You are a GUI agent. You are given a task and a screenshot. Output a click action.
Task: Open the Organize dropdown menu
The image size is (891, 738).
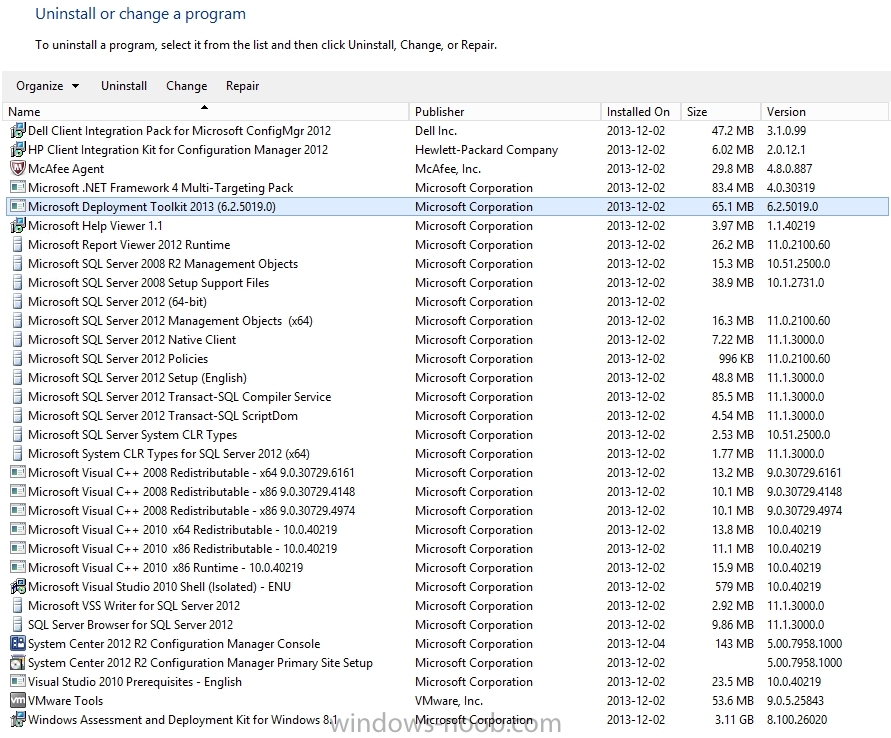click(x=47, y=86)
